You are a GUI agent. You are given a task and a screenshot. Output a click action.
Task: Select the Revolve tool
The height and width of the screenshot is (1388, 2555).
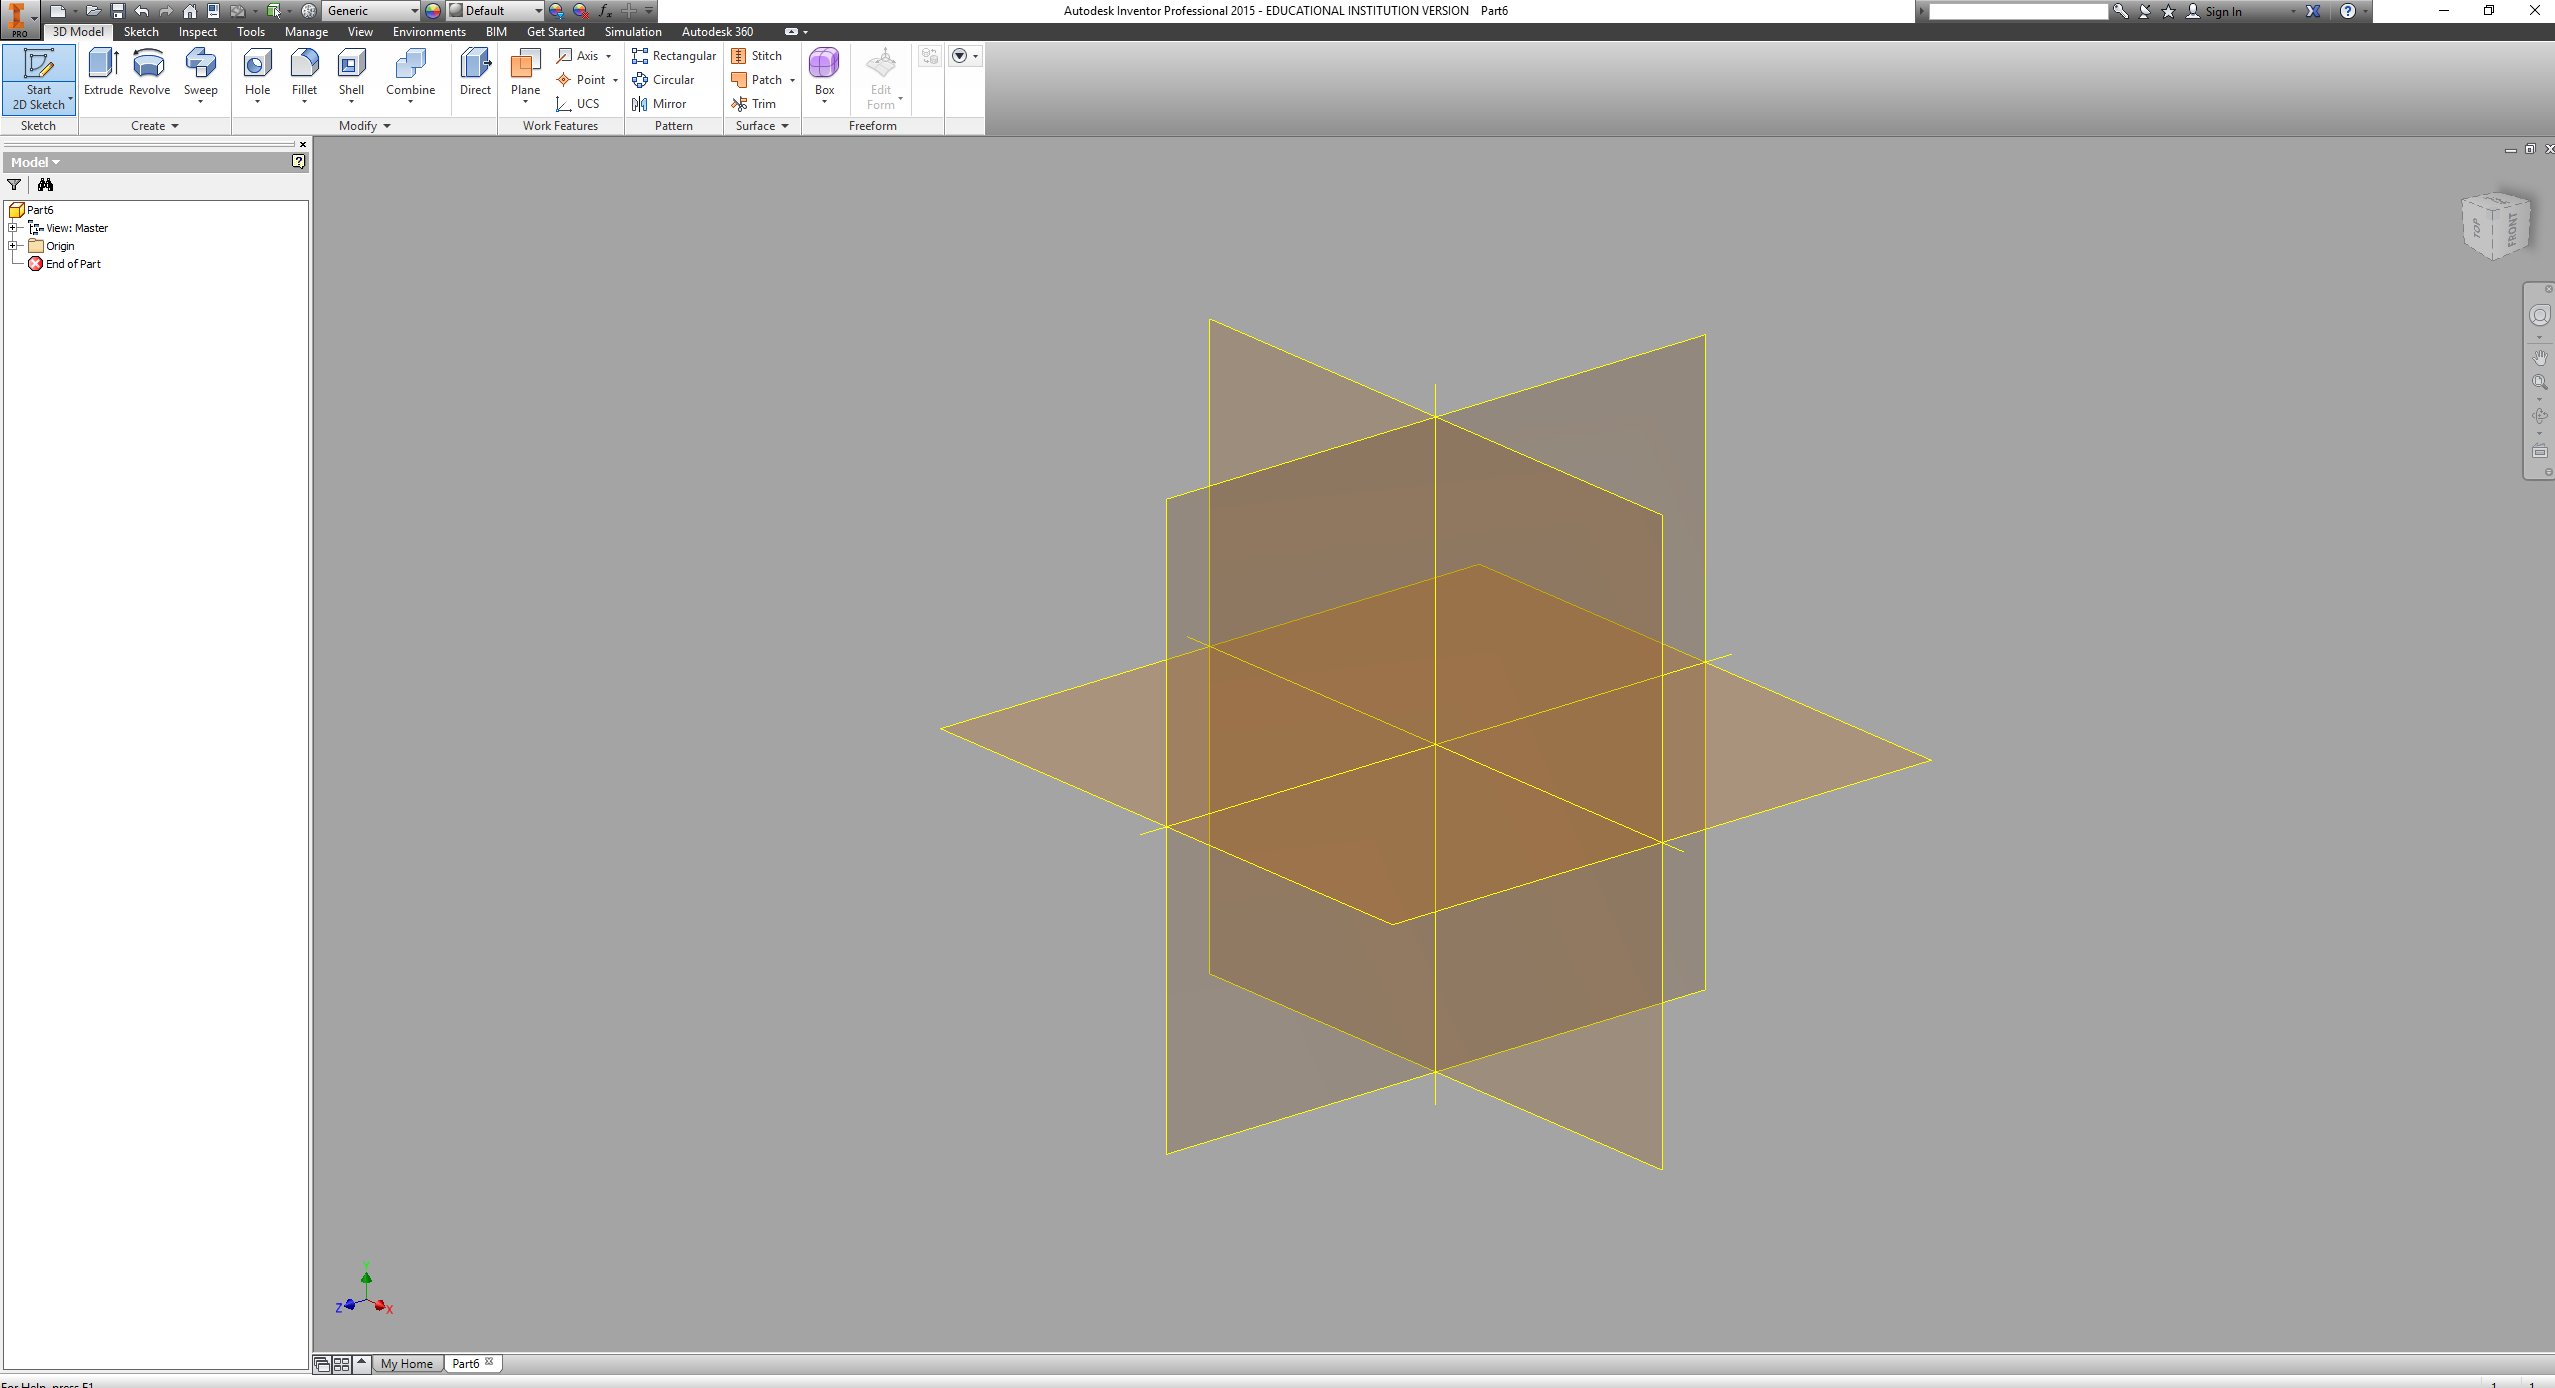[149, 65]
